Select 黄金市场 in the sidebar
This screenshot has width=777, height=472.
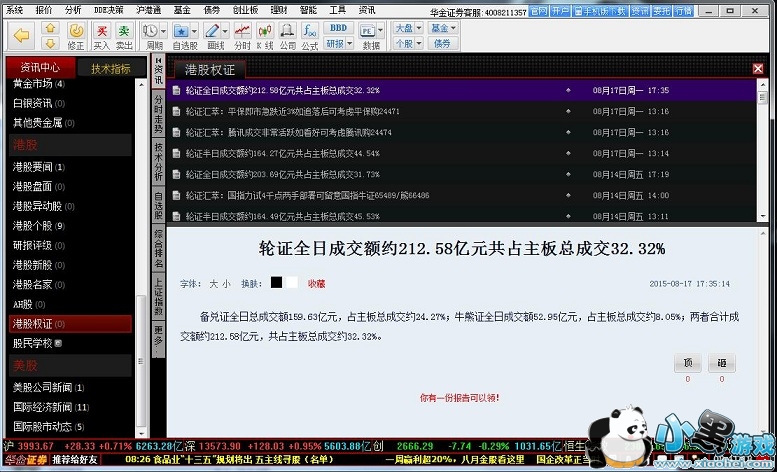click(39, 84)
